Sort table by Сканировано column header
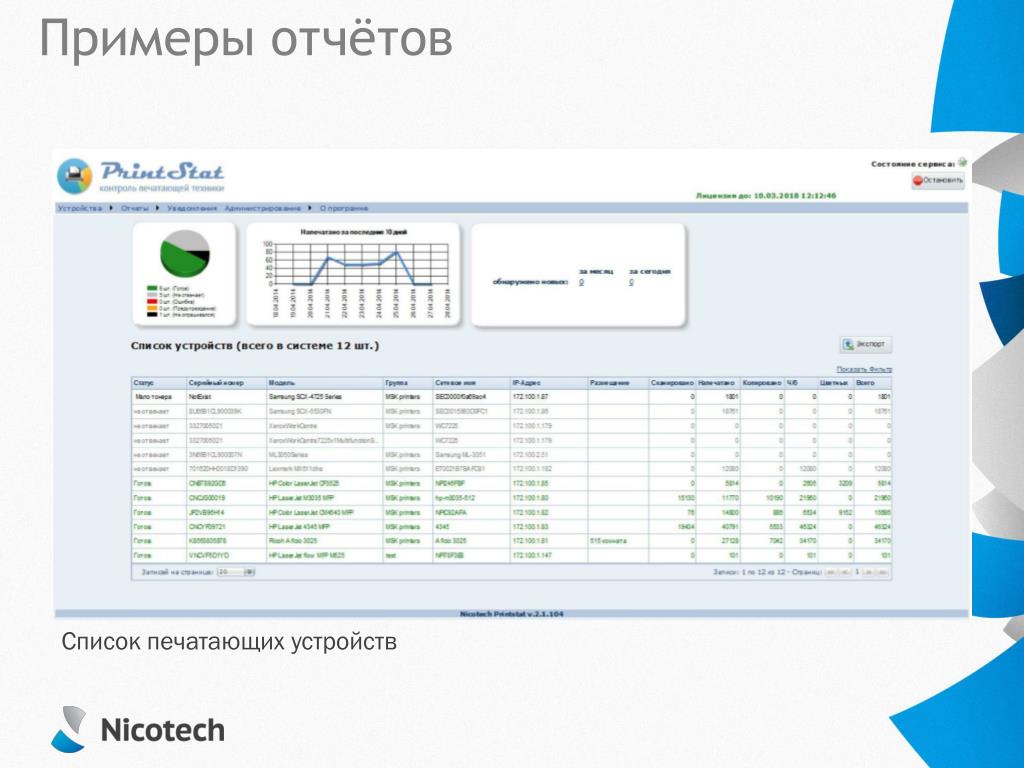Image resolution: width=1024 pixels, height=768 pixels. click(x=672, y=383)
